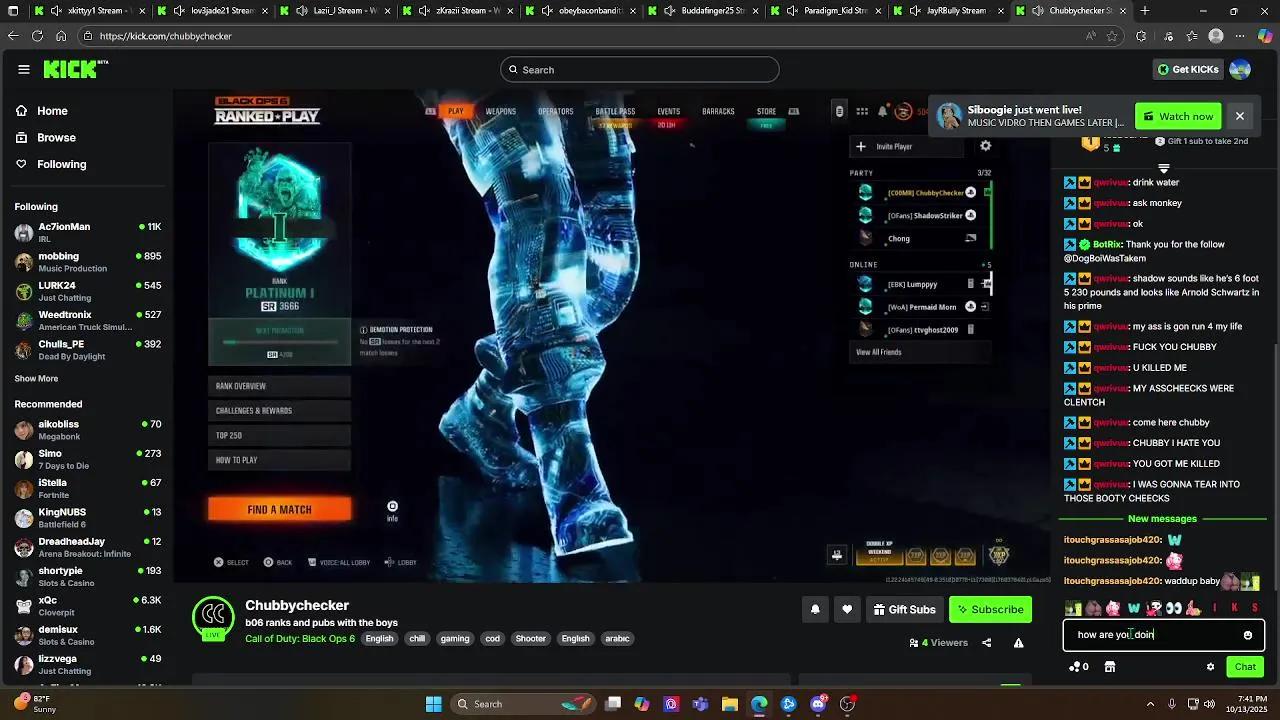Click the 4 Viewers count
1280x720 pixels.
939,643
